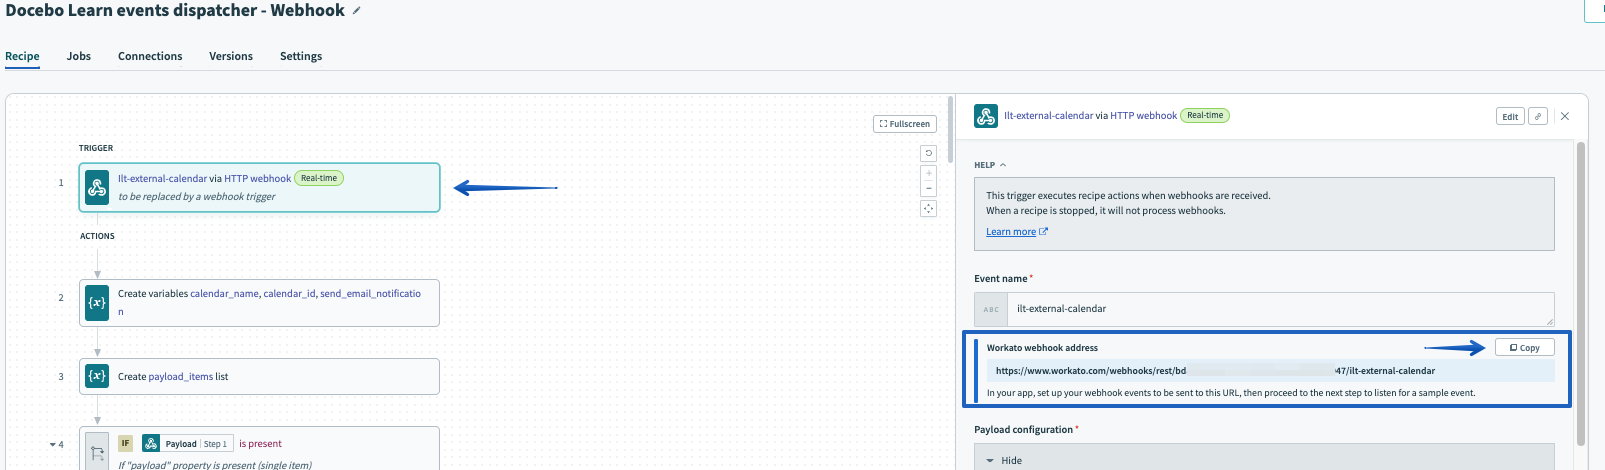This screenshot has height=470, width=1605.
Task: Click the copy link icon next to Edit
Action: [x=1539, y=116]
